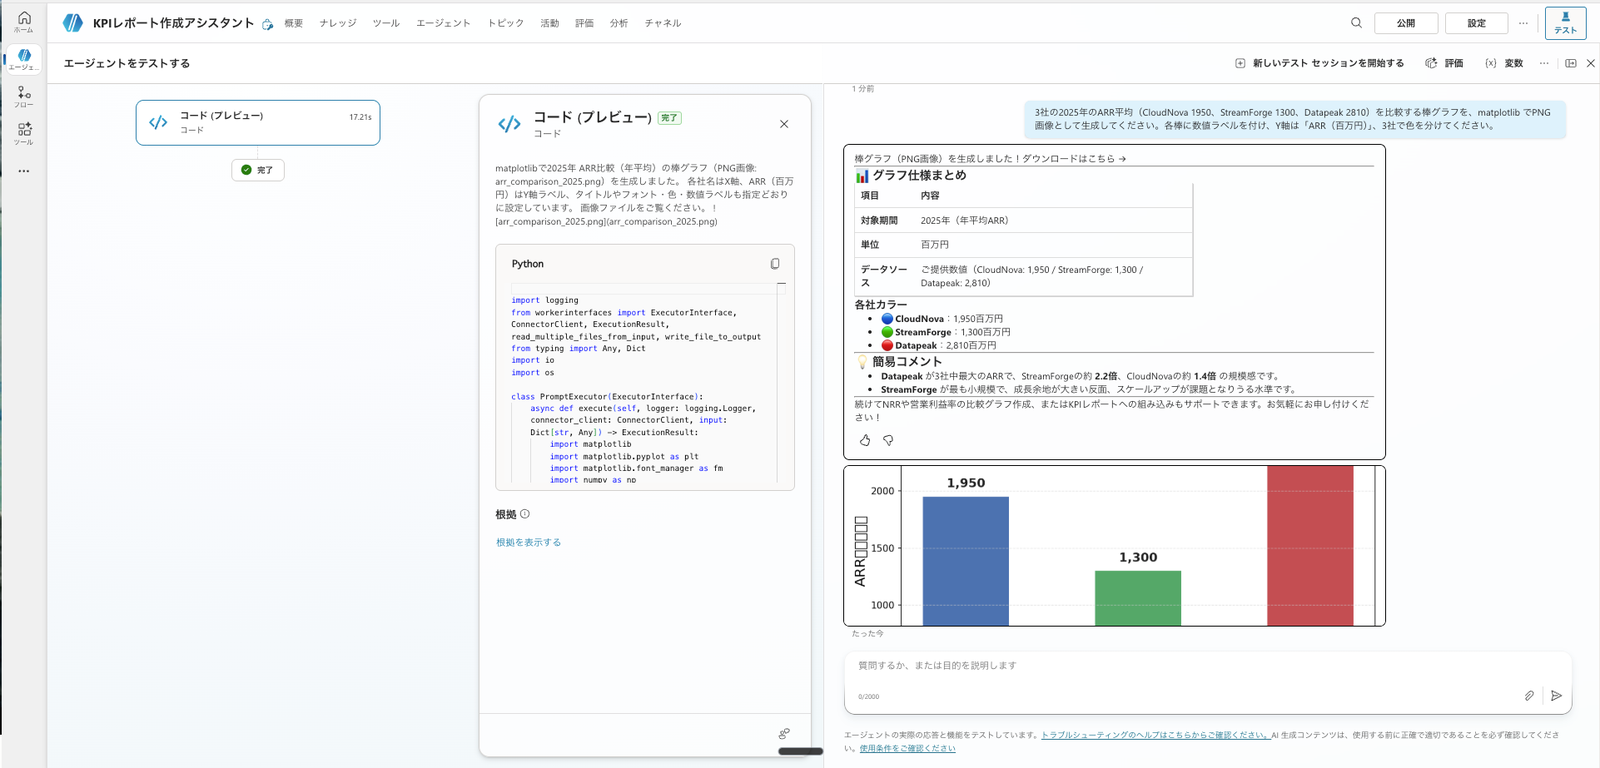This screenshot has height=768, width=1600.
Task: Click the StreamForge：1,300百万円 list item
Action: 946,332
